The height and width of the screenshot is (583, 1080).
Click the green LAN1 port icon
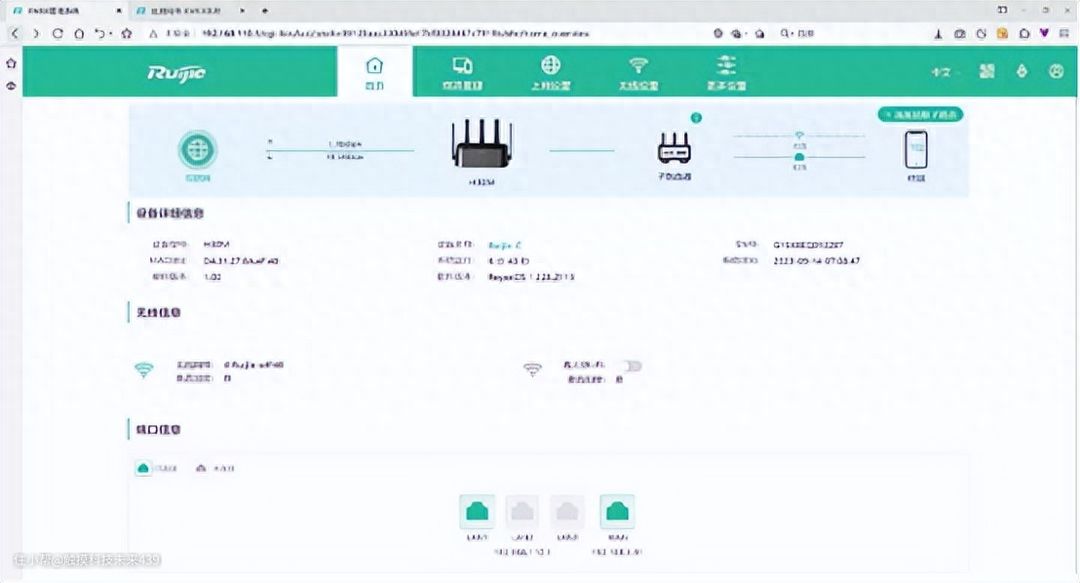477,511
